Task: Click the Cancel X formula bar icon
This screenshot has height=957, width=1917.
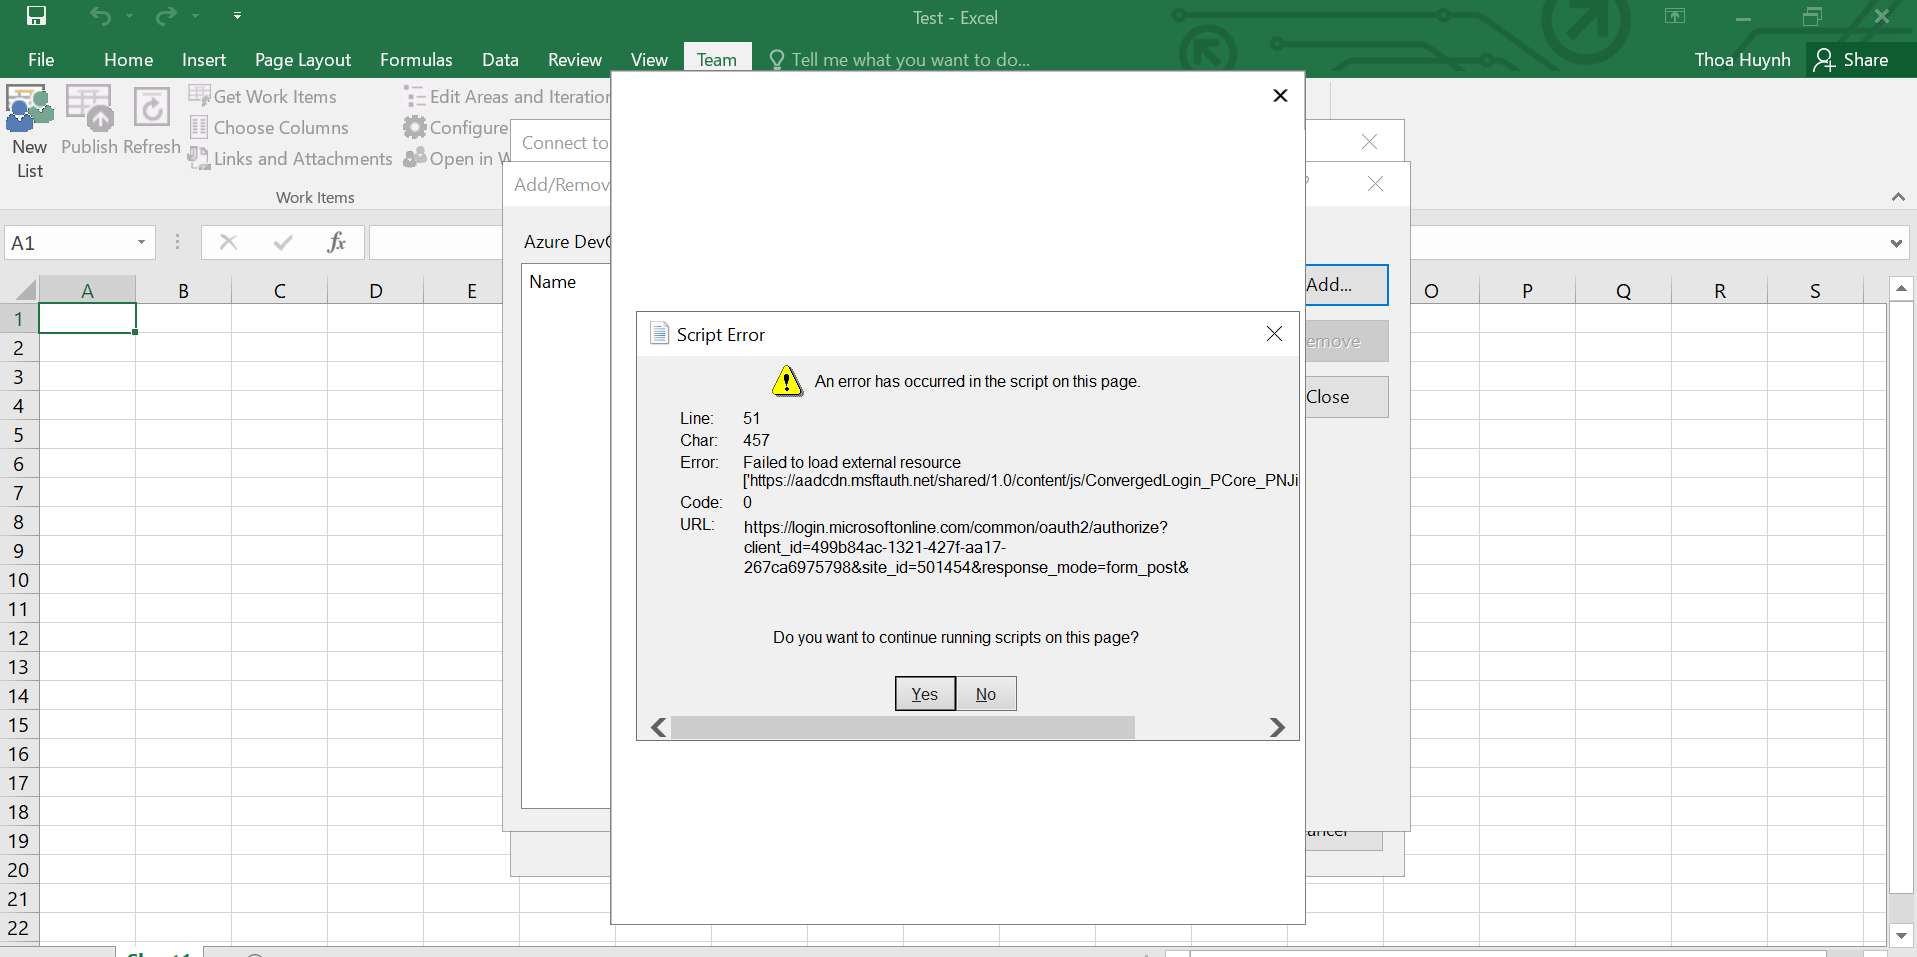Action: click(x=228, y=242)
